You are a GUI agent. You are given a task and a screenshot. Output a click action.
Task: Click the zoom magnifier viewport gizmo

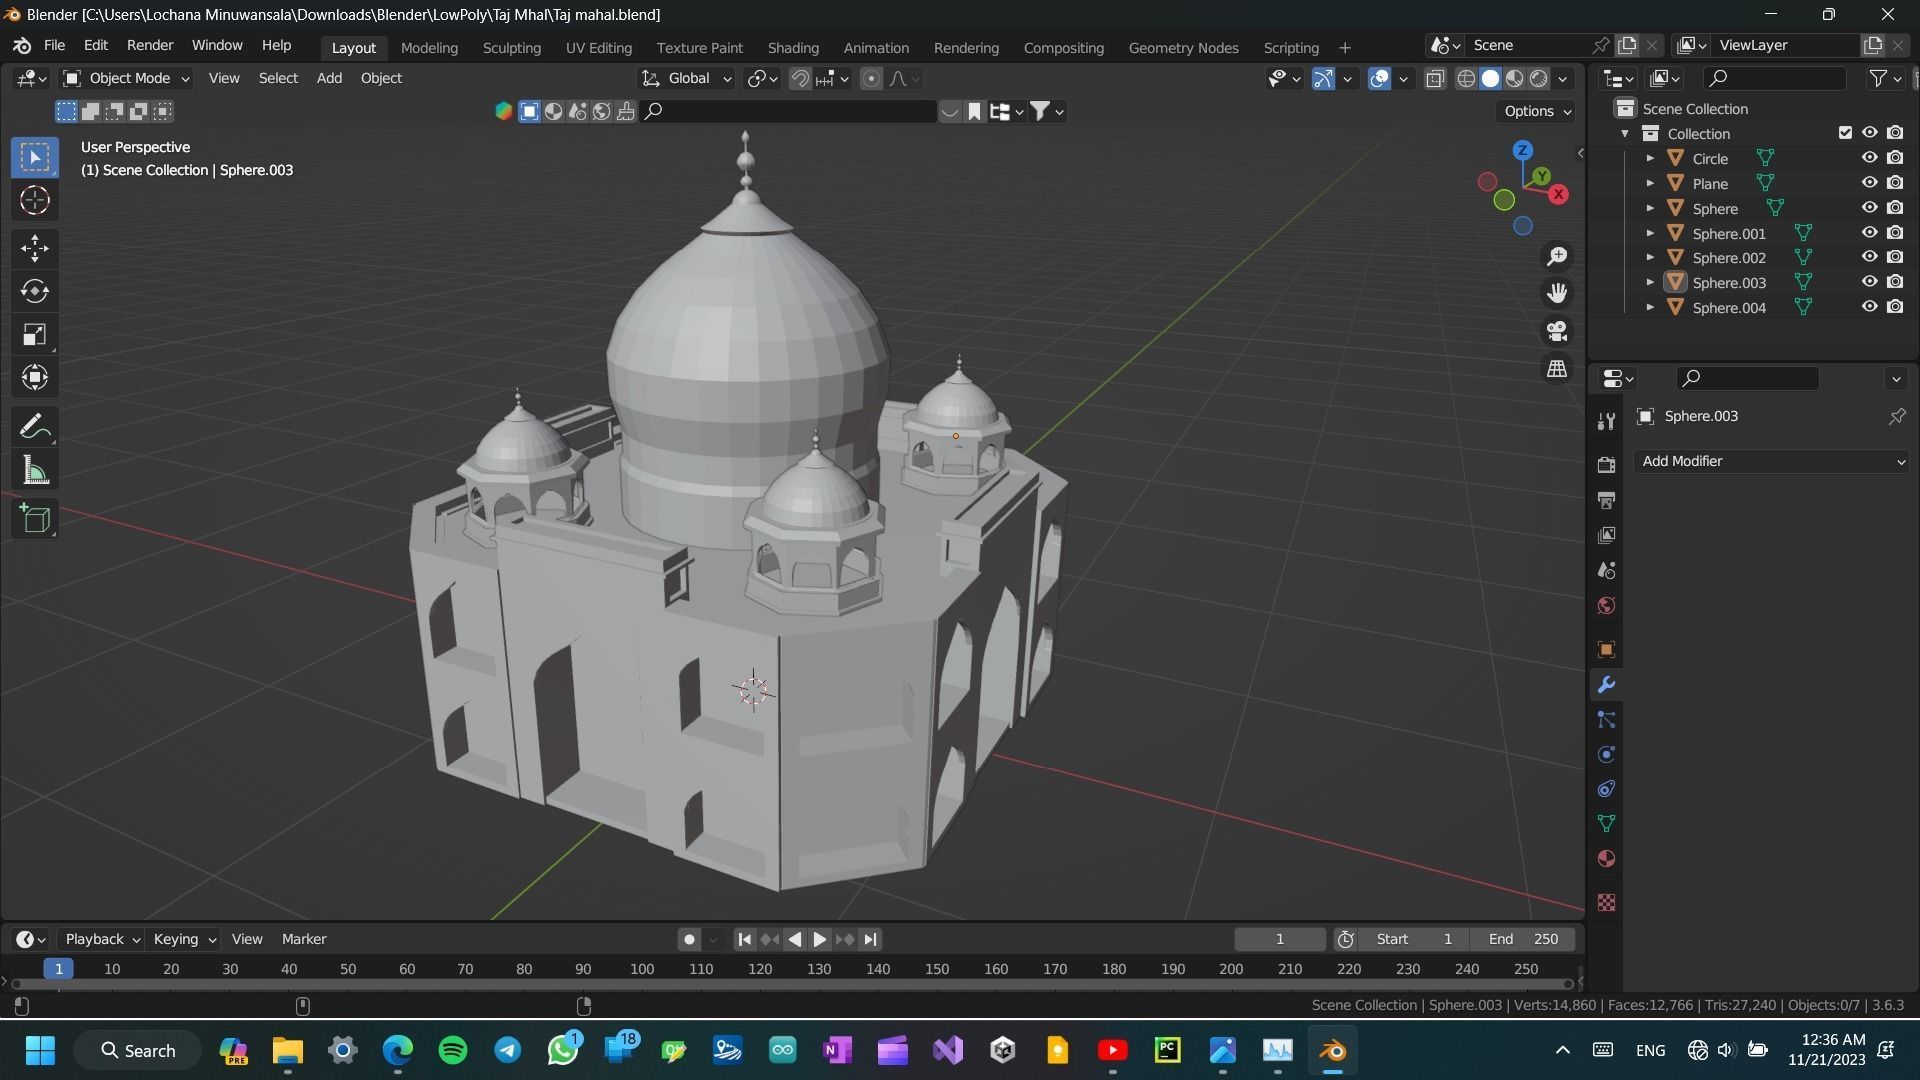click(1557, 256)
